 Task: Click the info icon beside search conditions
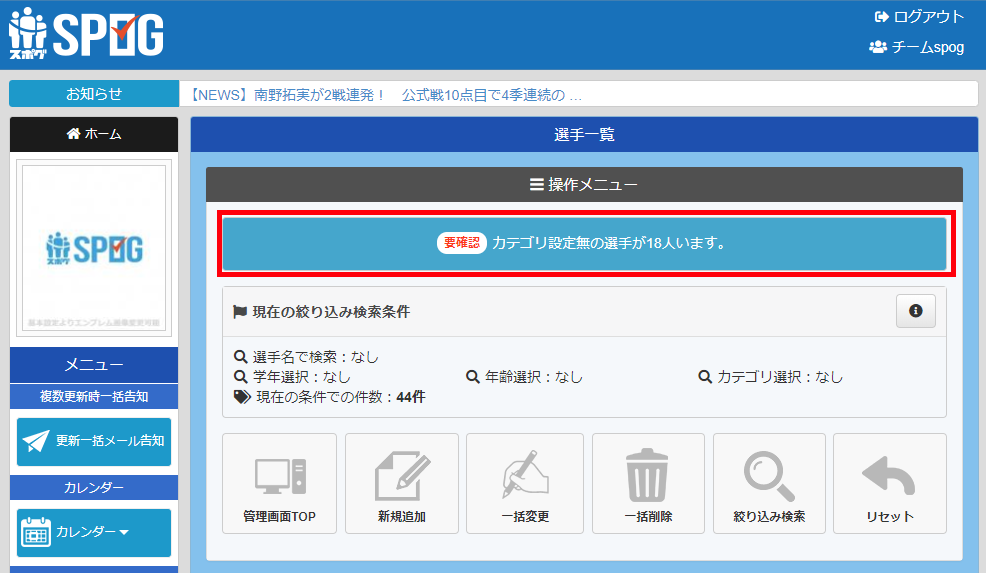[915, 311]
